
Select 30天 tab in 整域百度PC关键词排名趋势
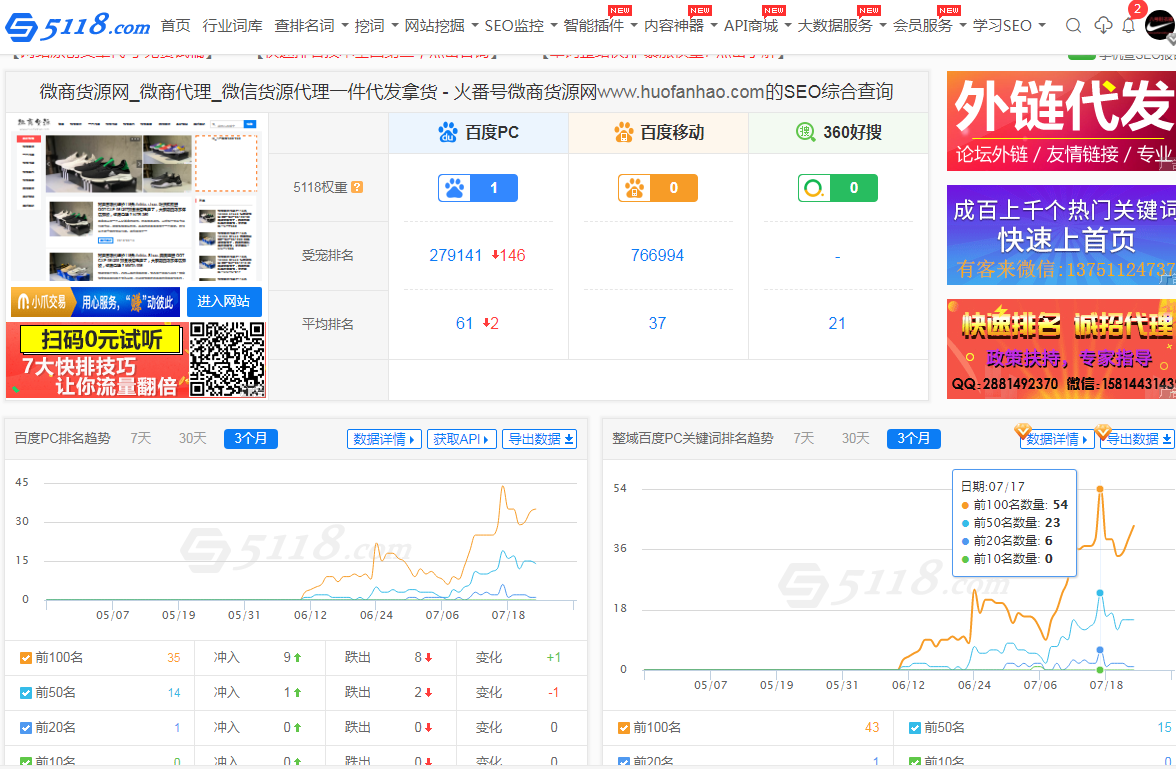coord(856,438)
